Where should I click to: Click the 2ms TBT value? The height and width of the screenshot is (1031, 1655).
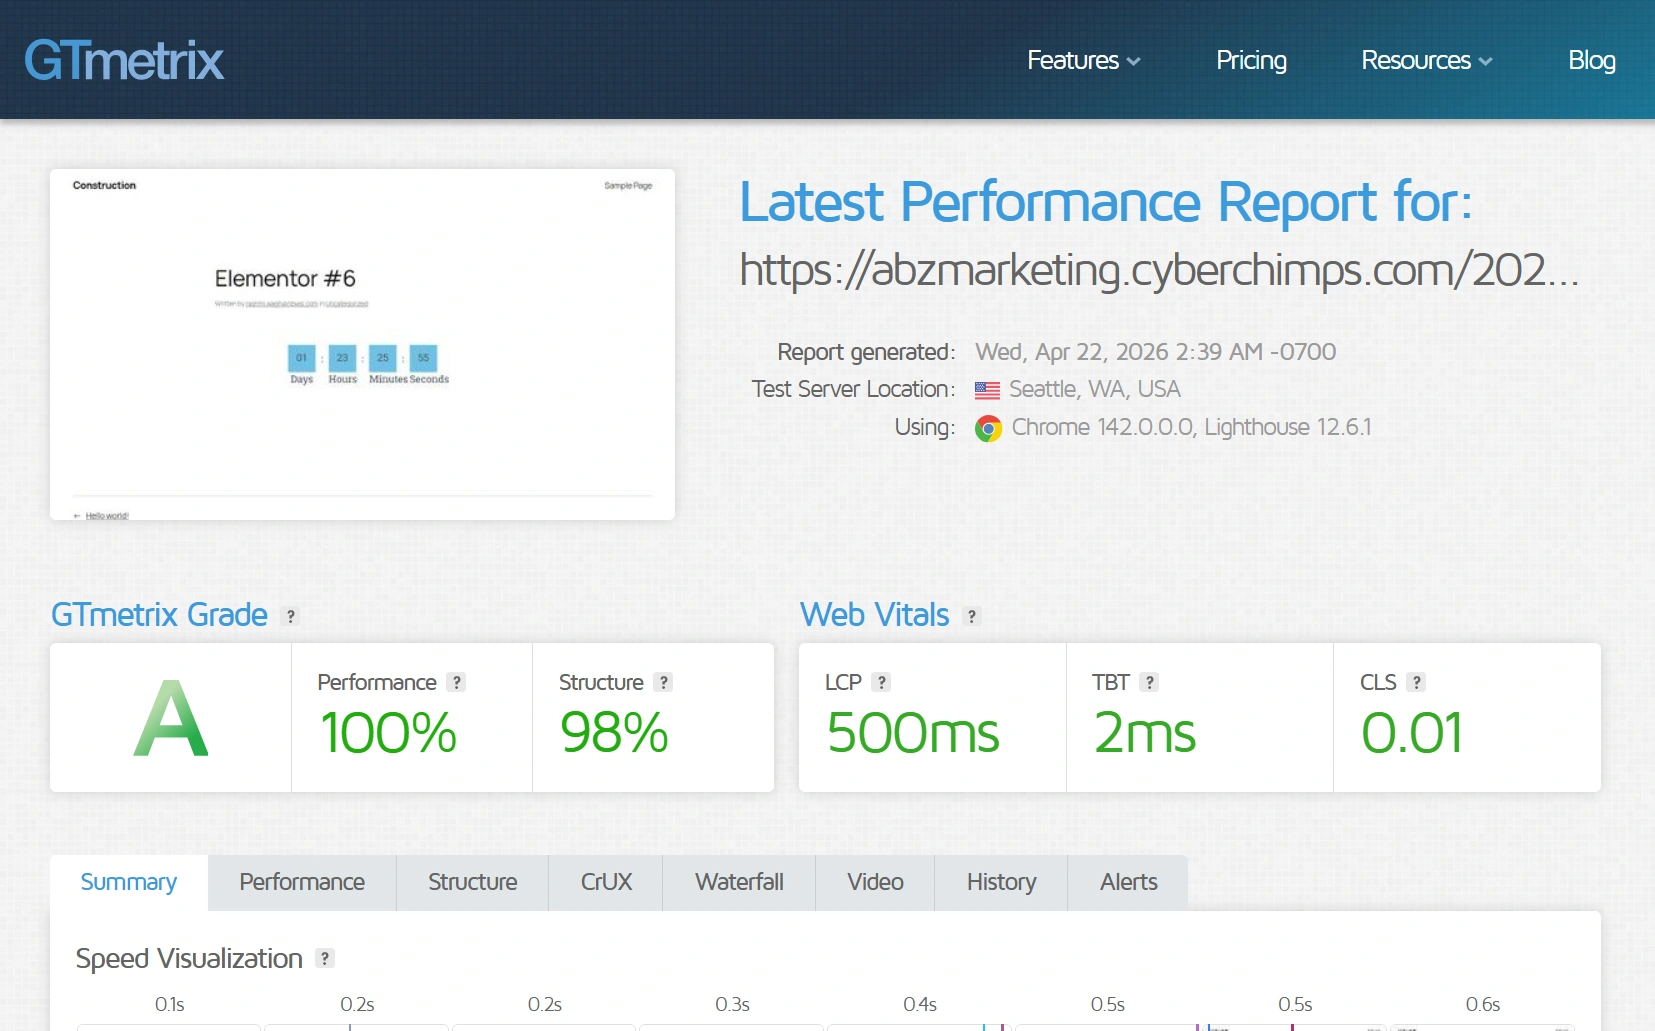point(1145,733)
